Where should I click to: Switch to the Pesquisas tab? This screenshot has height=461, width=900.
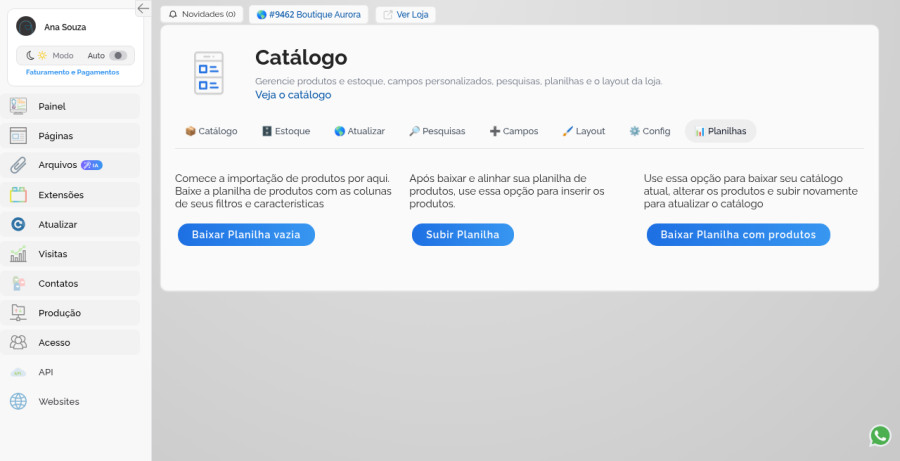pyautogui.click(x=437, y=131)
